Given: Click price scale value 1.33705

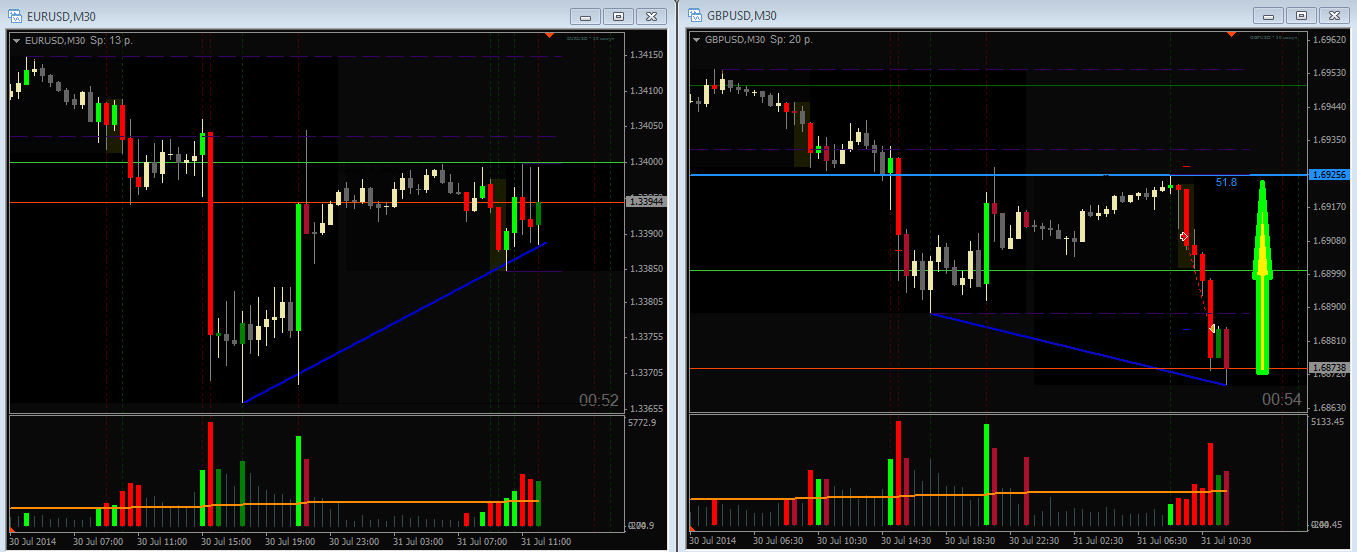Looking at the screenshot, I should pos(644,373).
